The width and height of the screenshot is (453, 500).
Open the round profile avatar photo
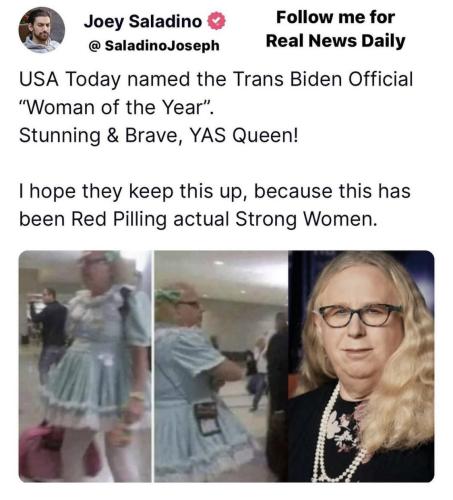[x=42, y=30]
